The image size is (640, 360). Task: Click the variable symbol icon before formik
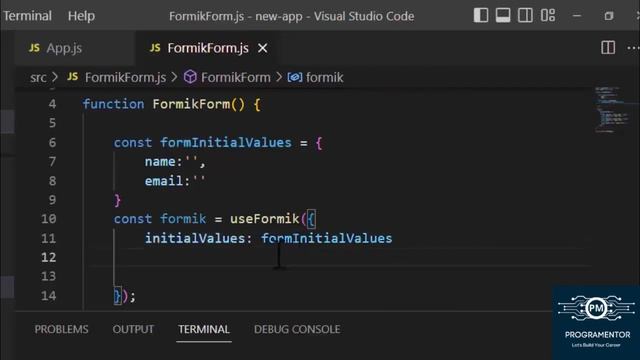pyautogui.click(x=295, y=77)
